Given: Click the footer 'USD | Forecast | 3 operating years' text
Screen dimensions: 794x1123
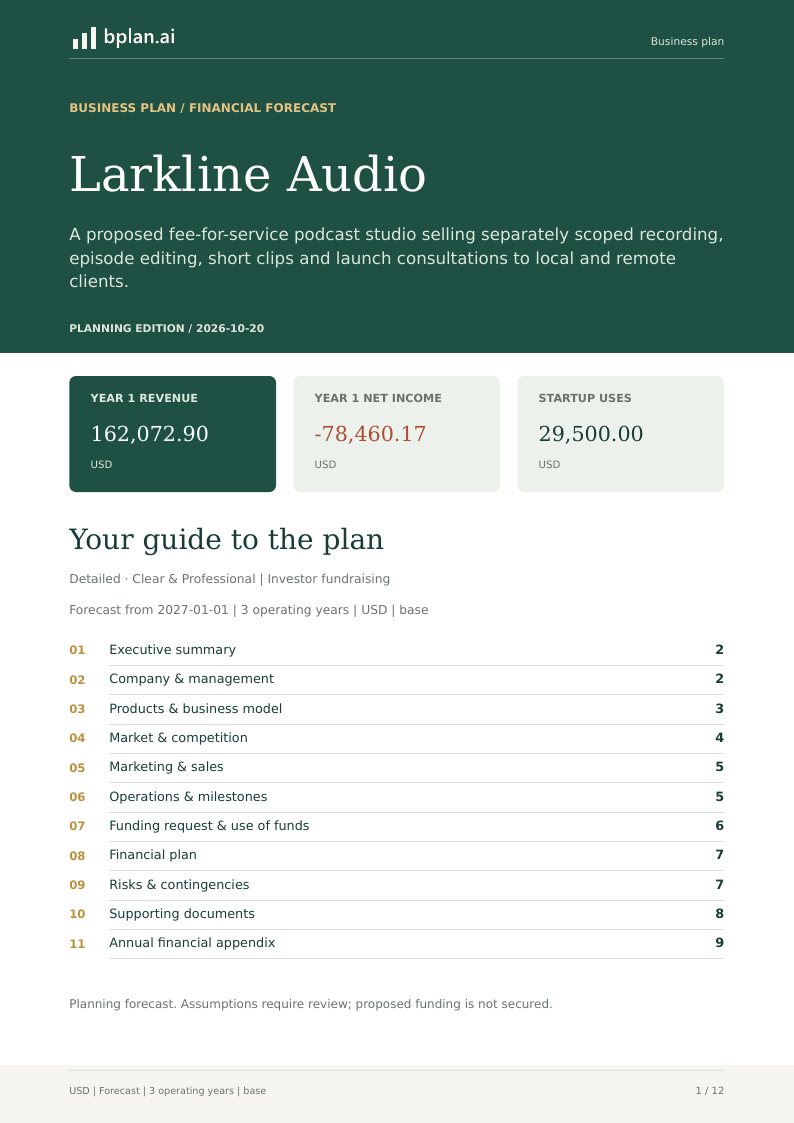Looking at the screenshot, I should tap(168, 1091).
